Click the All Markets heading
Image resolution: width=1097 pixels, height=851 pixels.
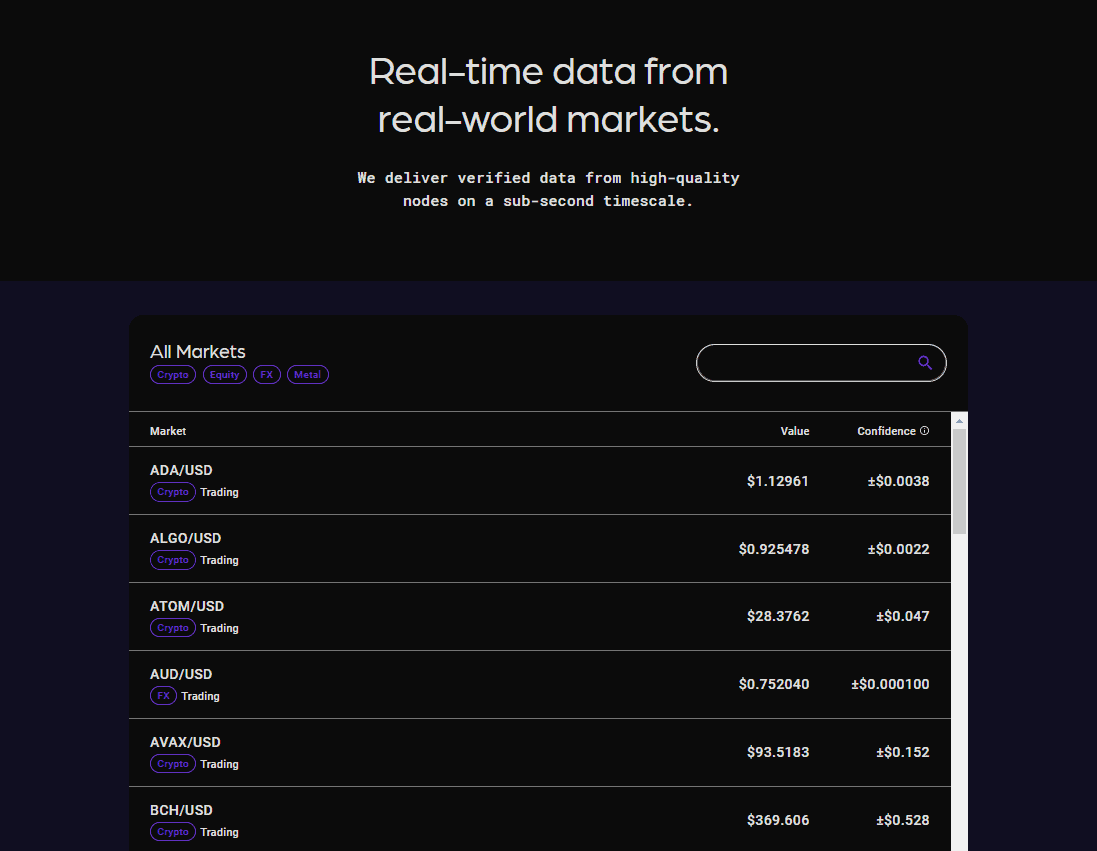(x=197, y=351)
